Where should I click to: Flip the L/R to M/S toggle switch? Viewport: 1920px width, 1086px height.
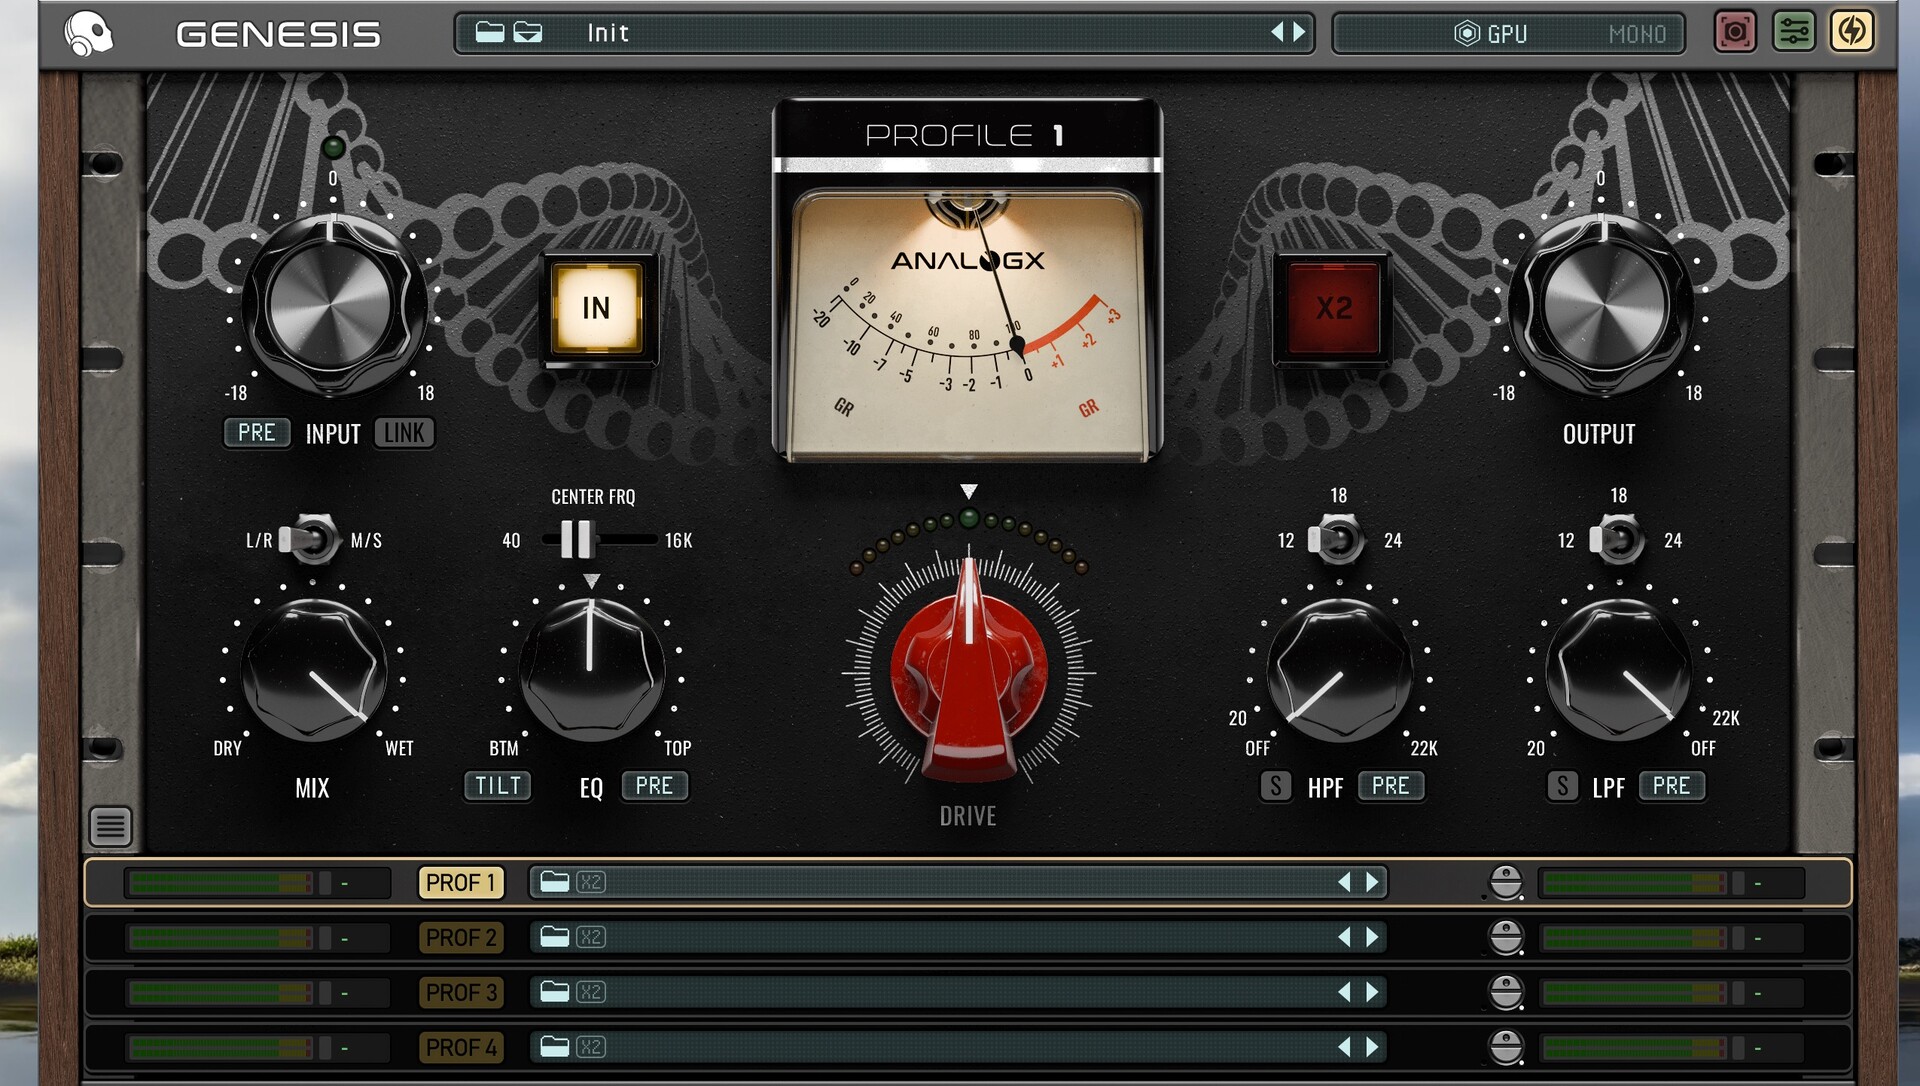(311, 540)
